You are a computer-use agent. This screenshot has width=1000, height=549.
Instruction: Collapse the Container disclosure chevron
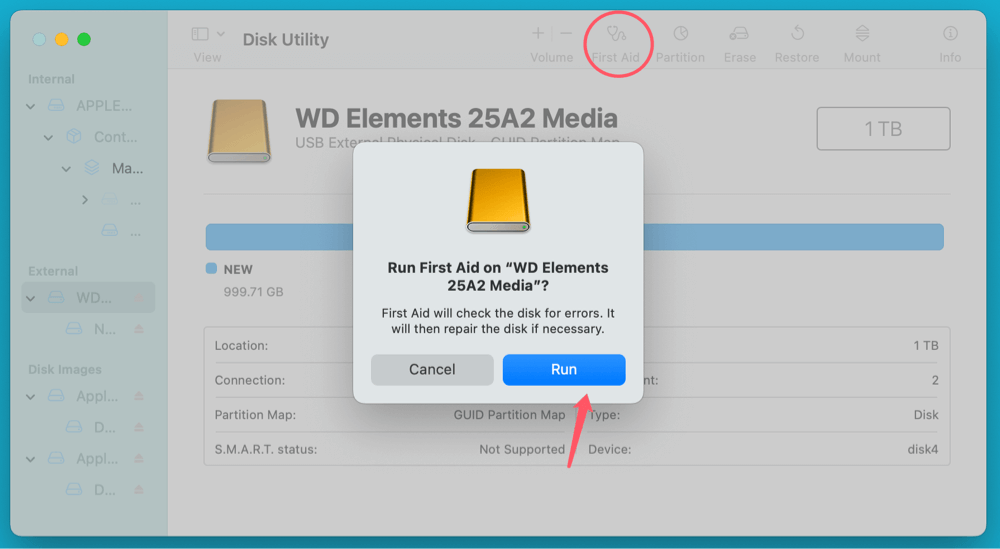tap(48, 137)
